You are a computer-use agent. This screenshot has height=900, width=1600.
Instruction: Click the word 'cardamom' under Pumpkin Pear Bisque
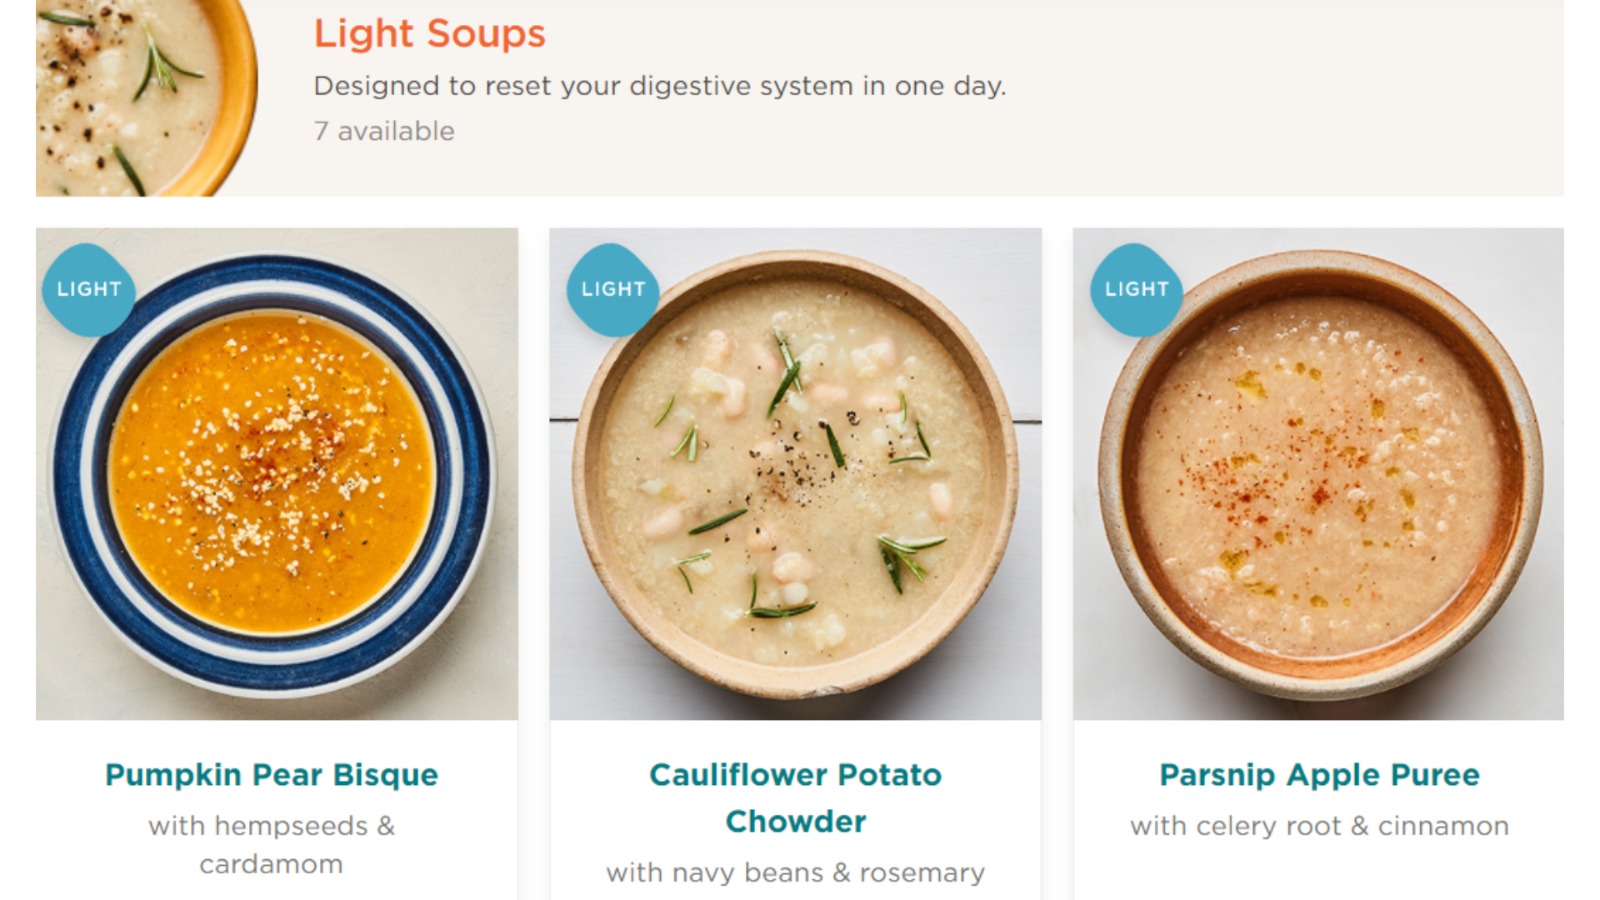[x=271, y=864]
